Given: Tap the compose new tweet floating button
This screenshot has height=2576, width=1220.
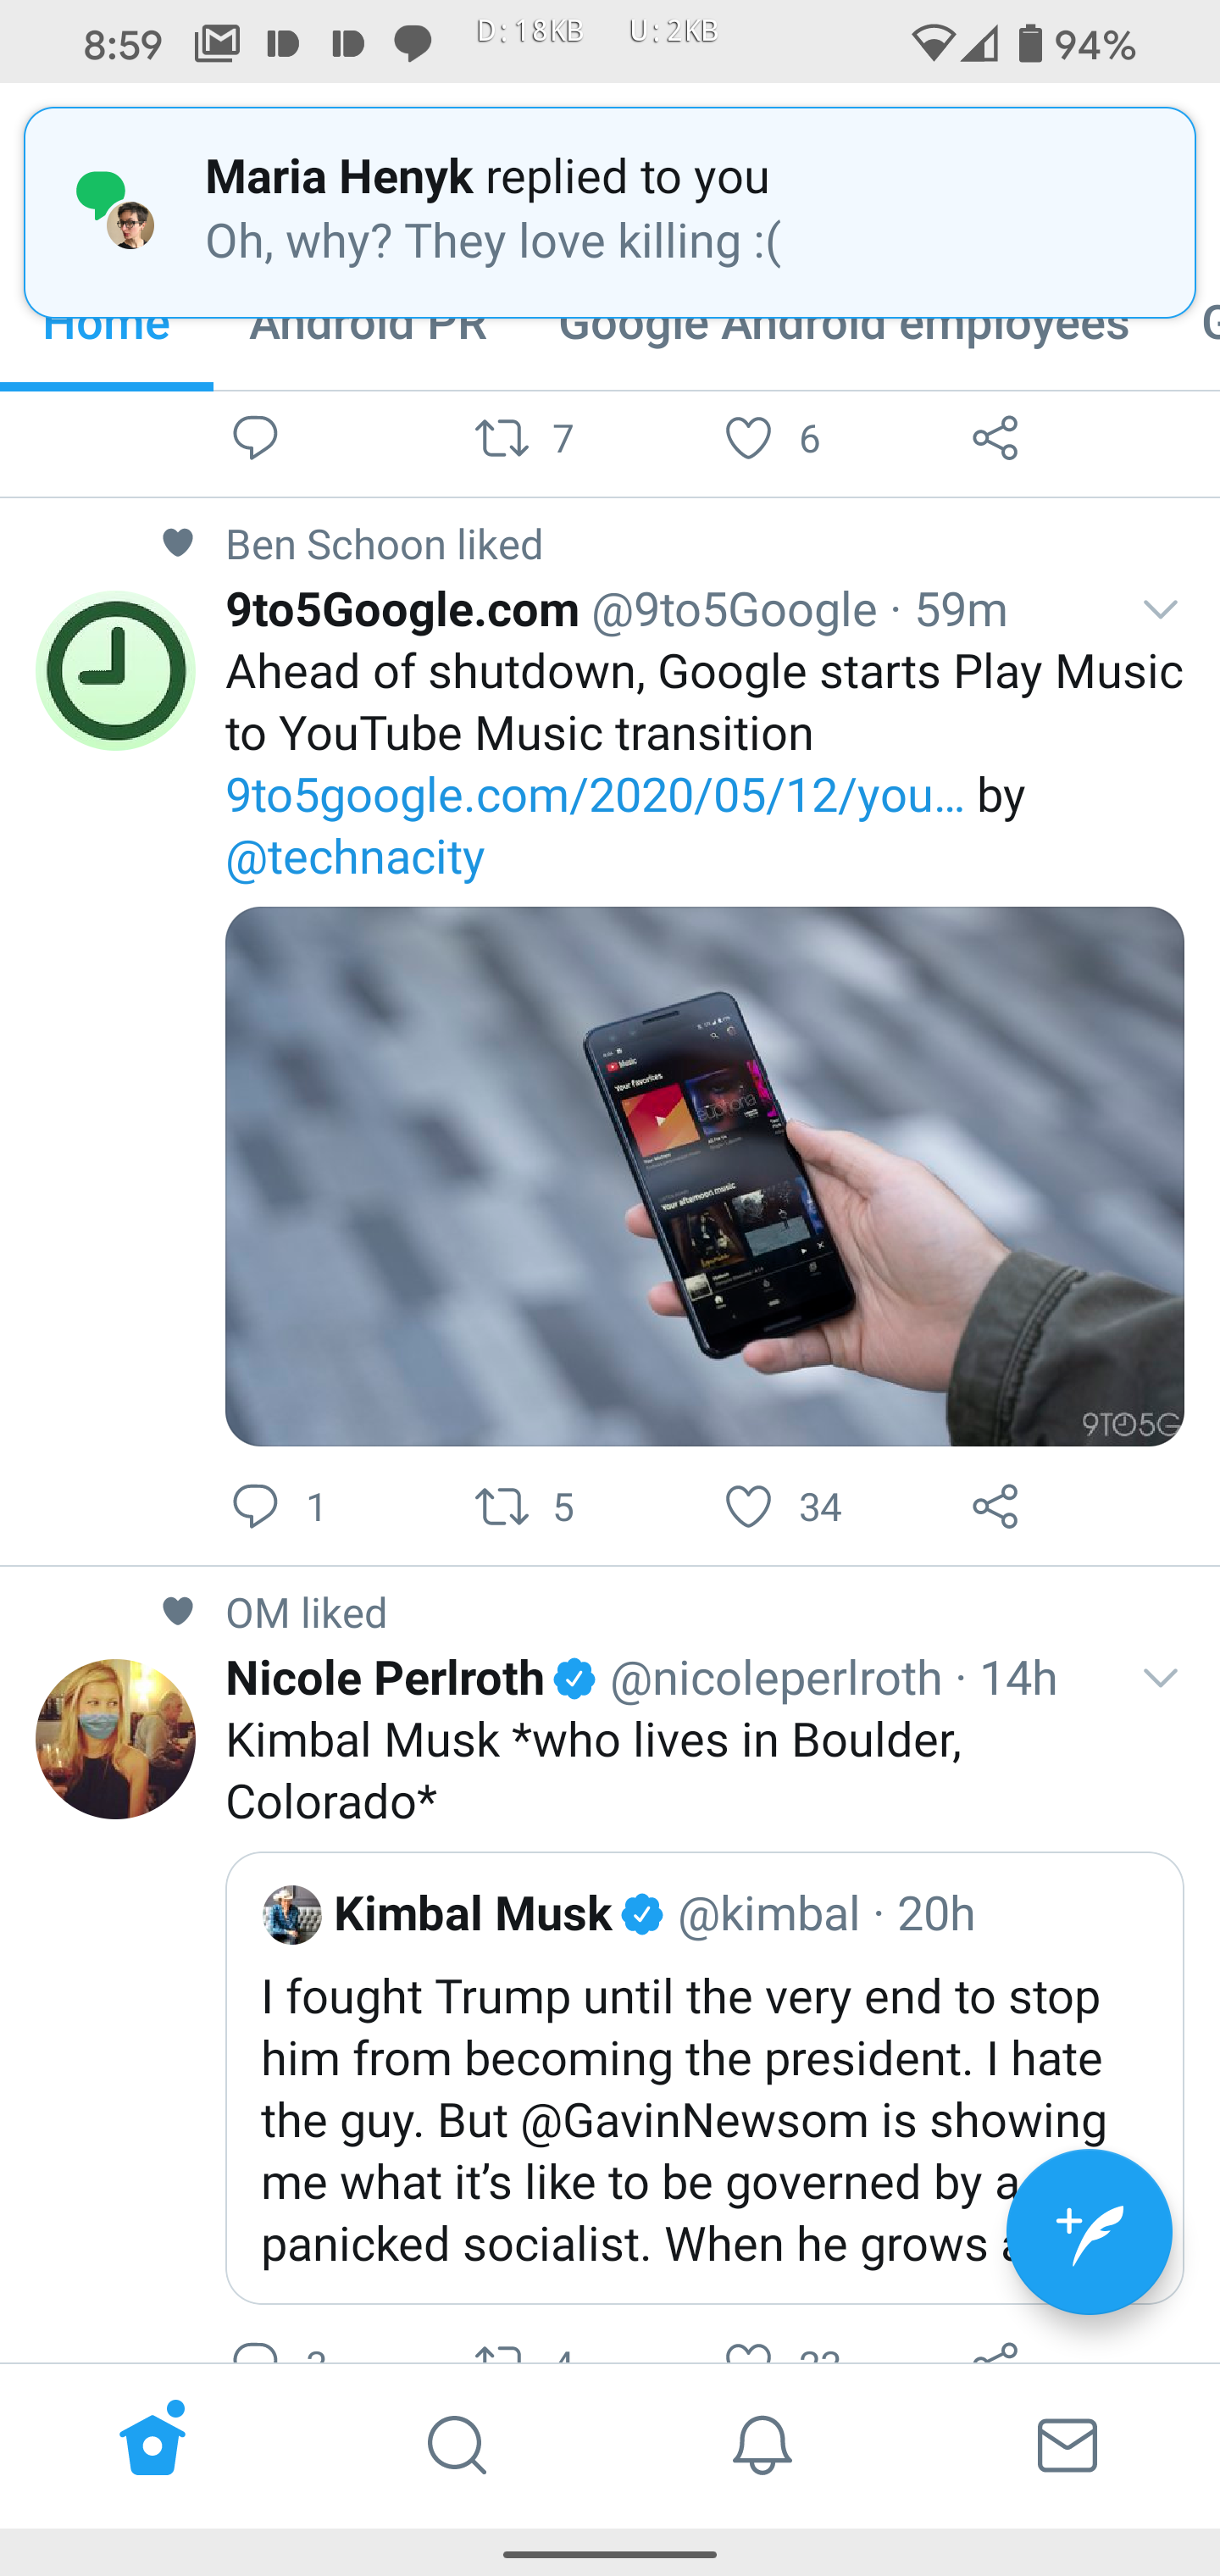Looking at the screenshot, I should click(x=1089, y=2231).
